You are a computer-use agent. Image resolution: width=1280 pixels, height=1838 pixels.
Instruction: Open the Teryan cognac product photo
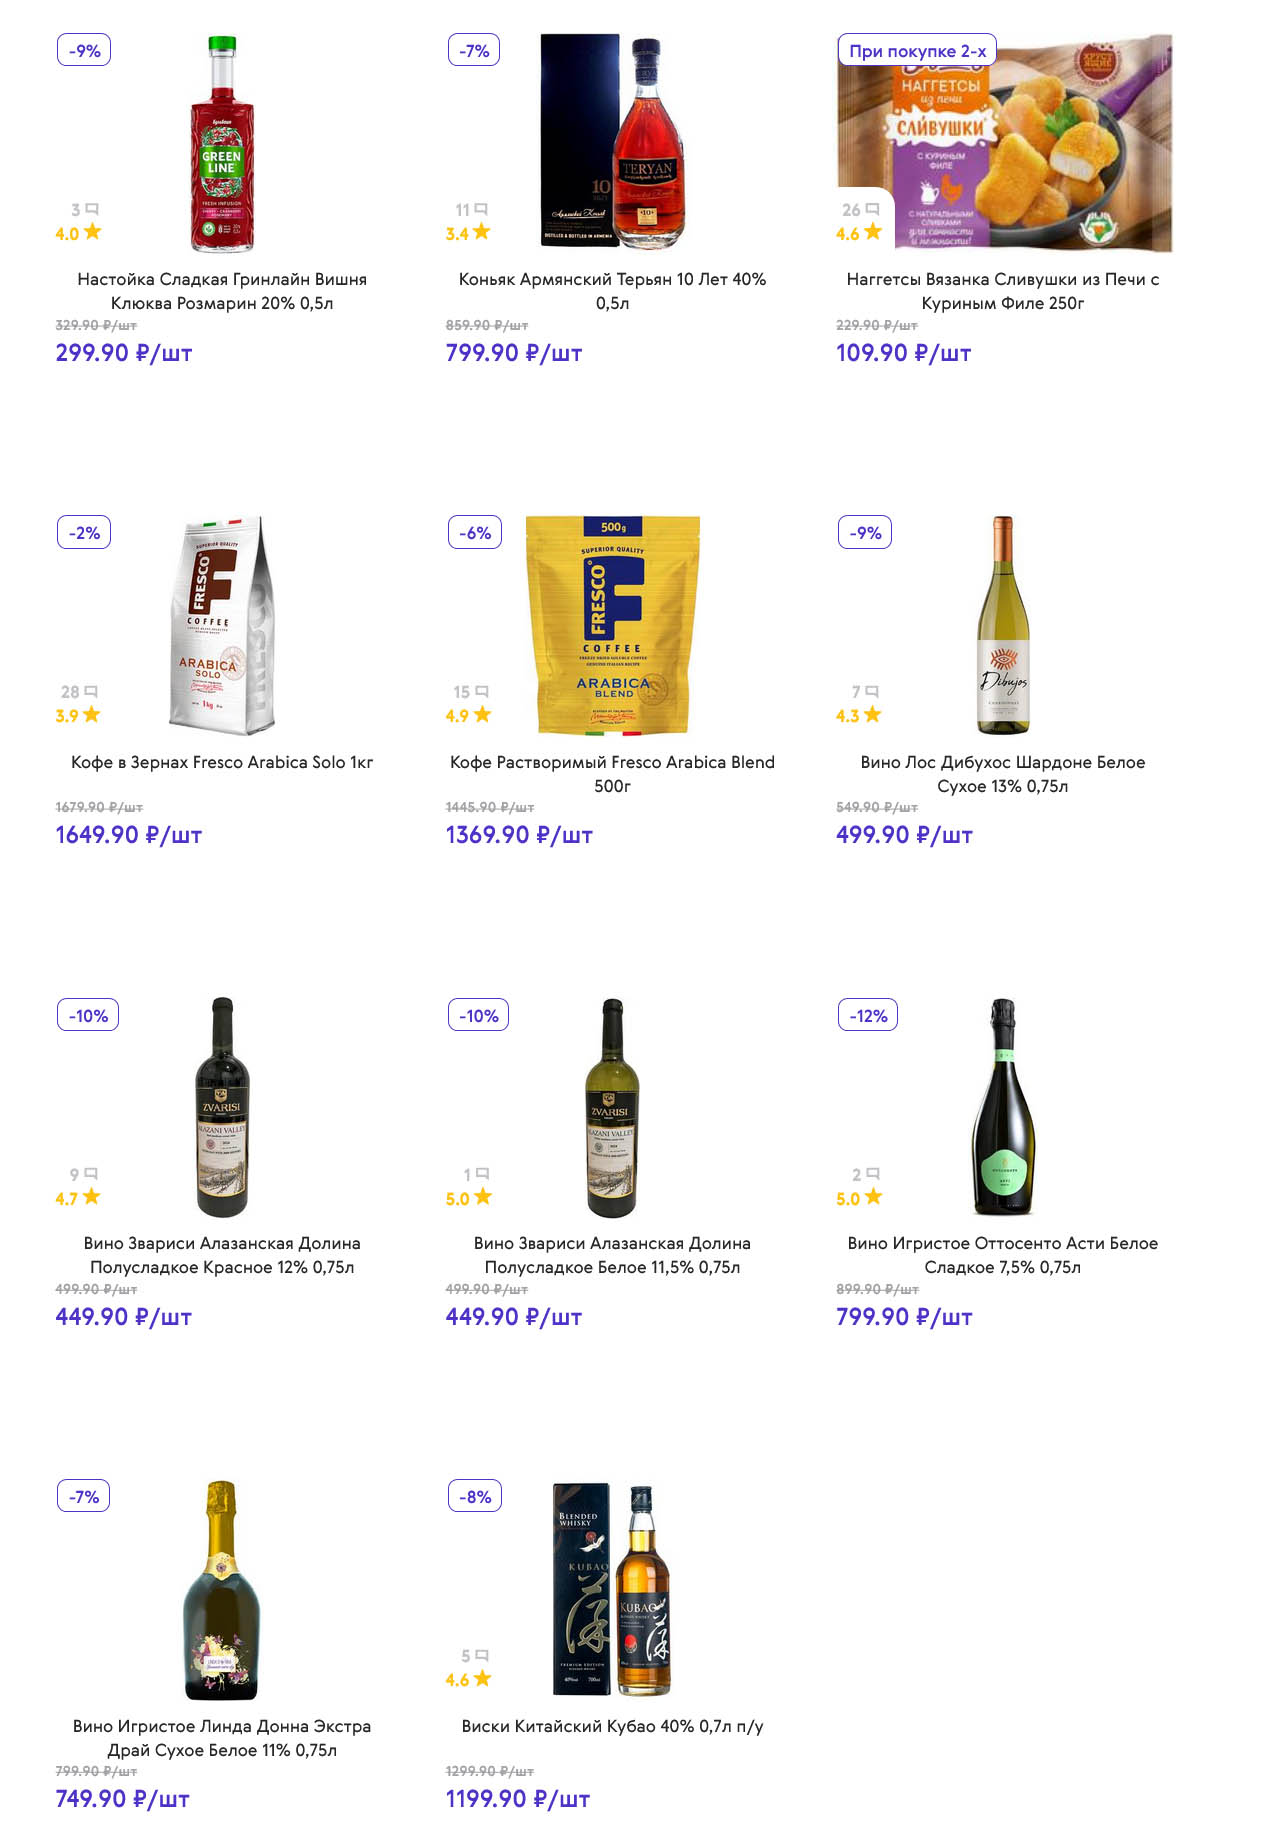tap(613, 144)
